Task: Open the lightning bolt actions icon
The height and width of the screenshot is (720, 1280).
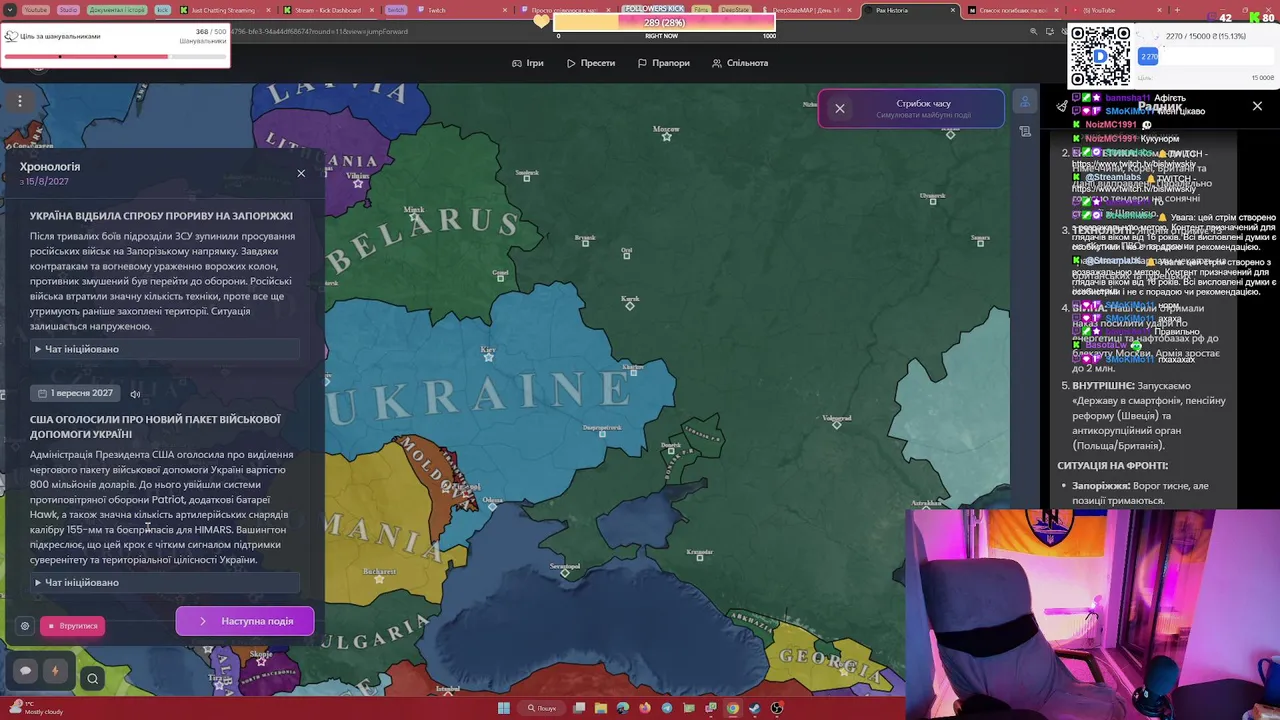Action: pos(55,671)
